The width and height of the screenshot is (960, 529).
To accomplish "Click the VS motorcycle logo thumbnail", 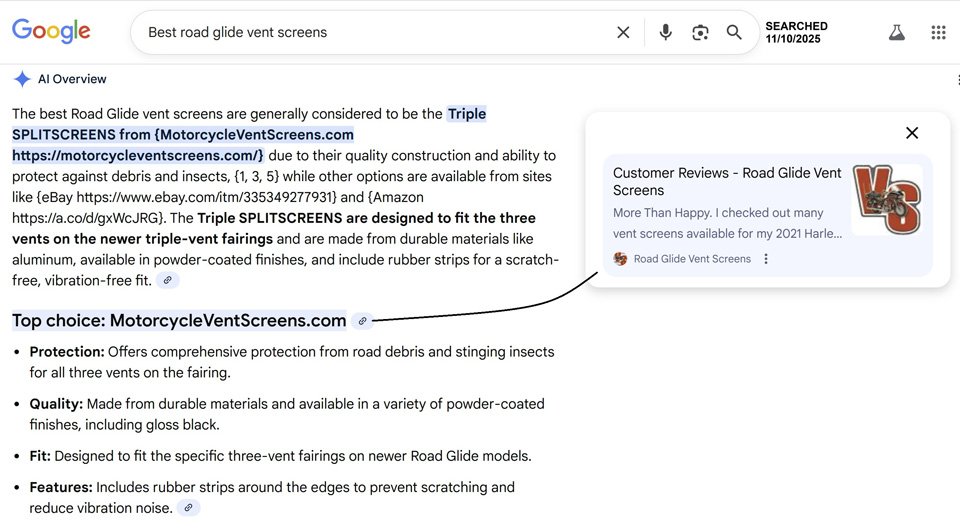I will [x=886, y=201].
